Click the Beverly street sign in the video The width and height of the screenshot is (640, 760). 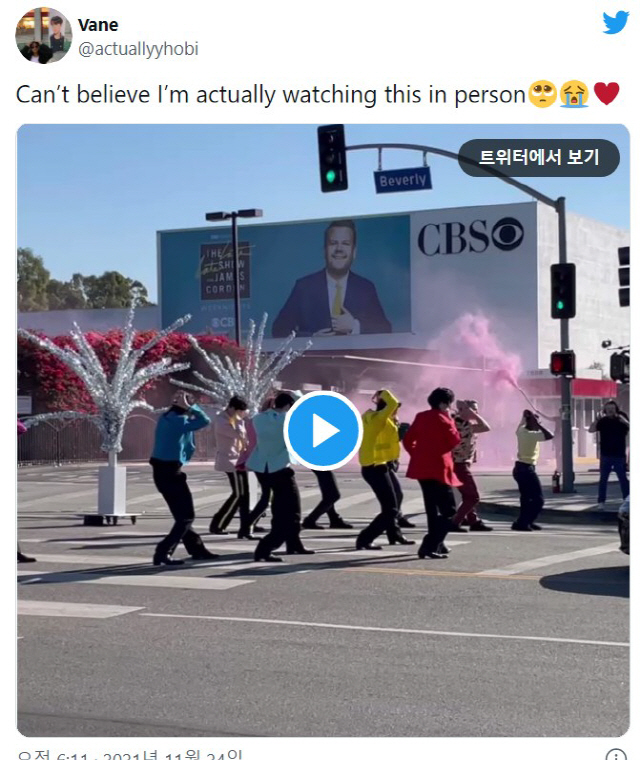[x=402, y=180]
